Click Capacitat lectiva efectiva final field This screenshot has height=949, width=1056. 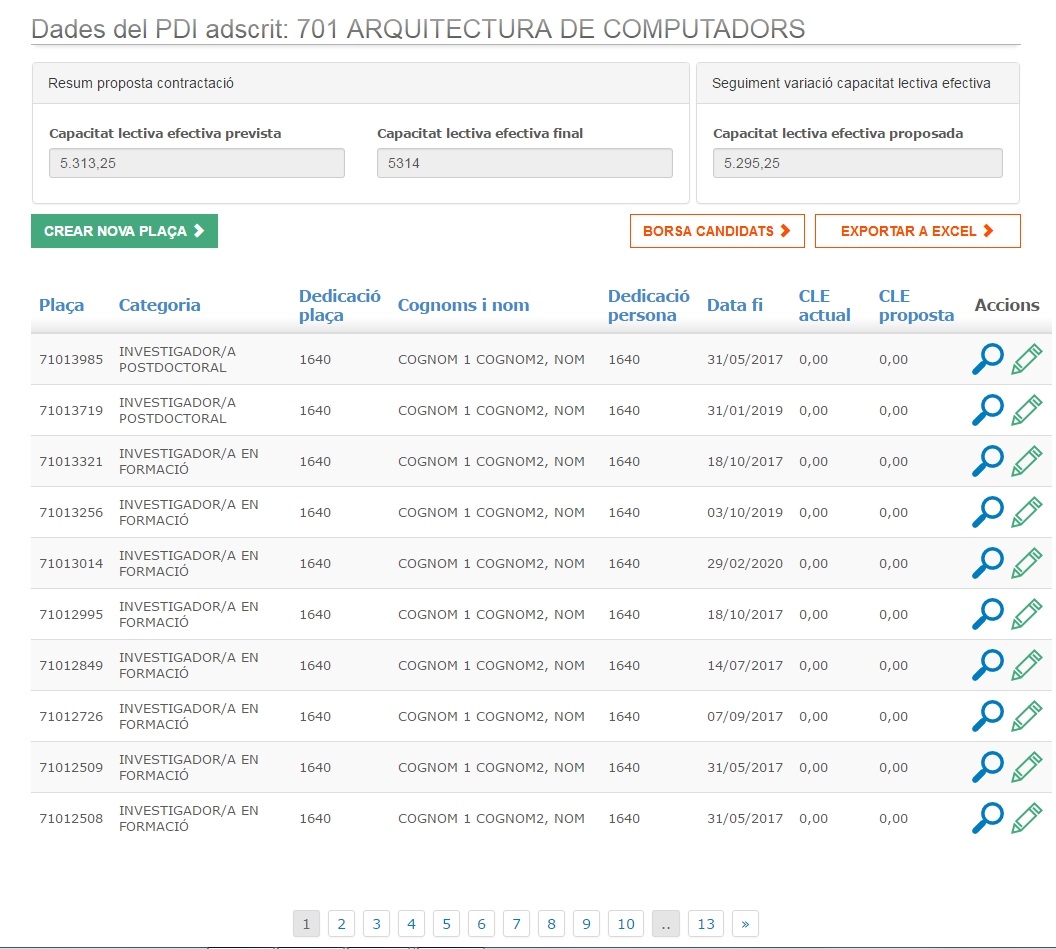click(x=524, y=163)
